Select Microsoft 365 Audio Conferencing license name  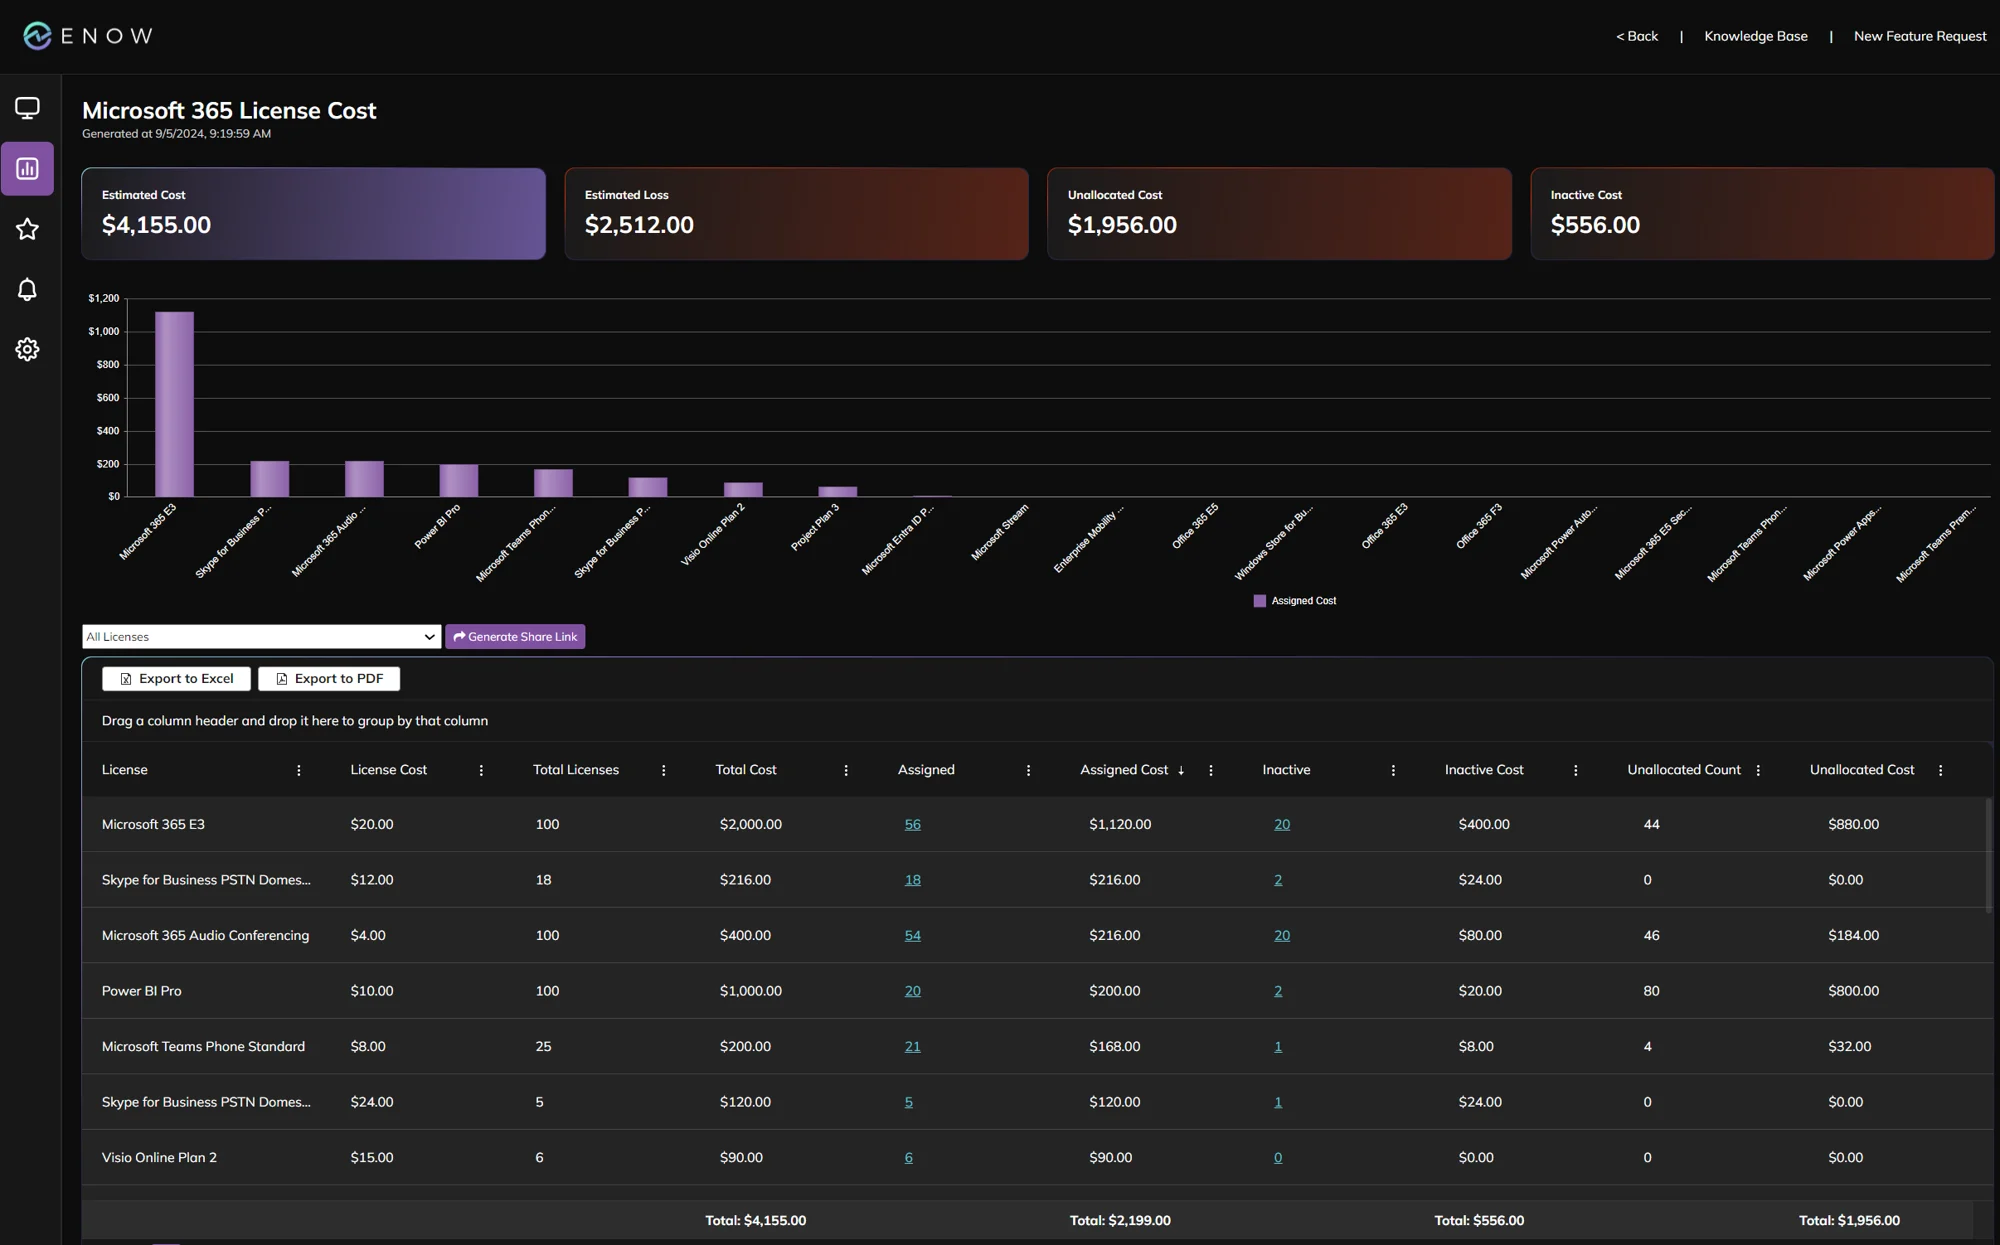click(205, 935)
